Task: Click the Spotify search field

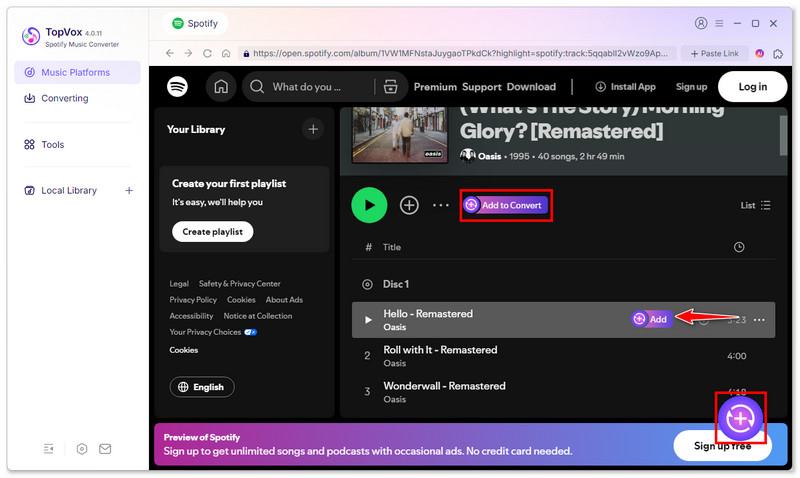Action: pos(311,87)
